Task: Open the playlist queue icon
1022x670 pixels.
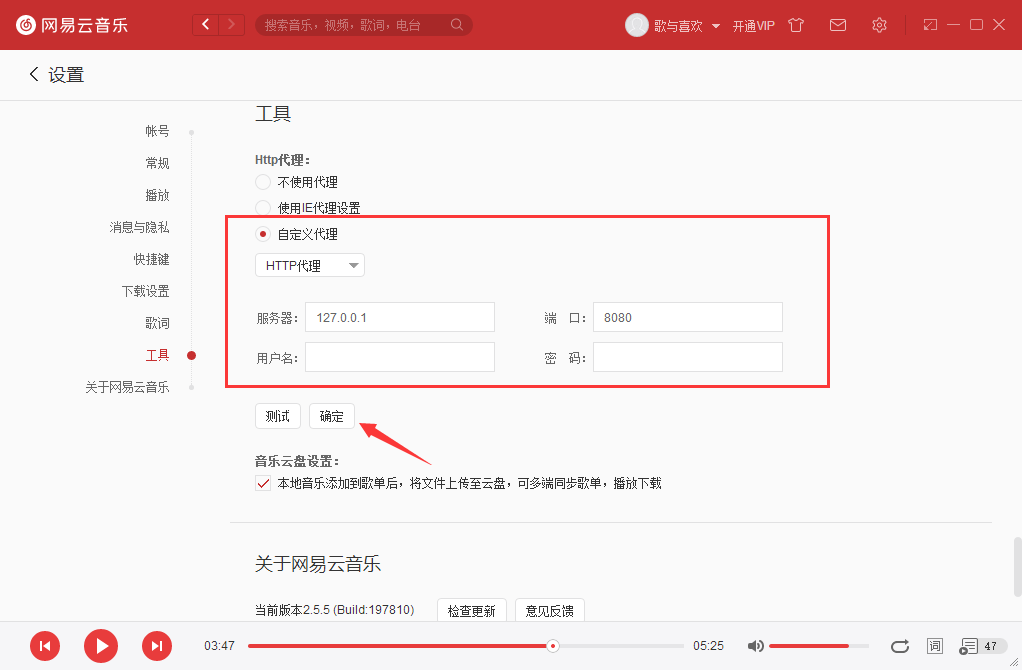Action: (x=968, y=646)
